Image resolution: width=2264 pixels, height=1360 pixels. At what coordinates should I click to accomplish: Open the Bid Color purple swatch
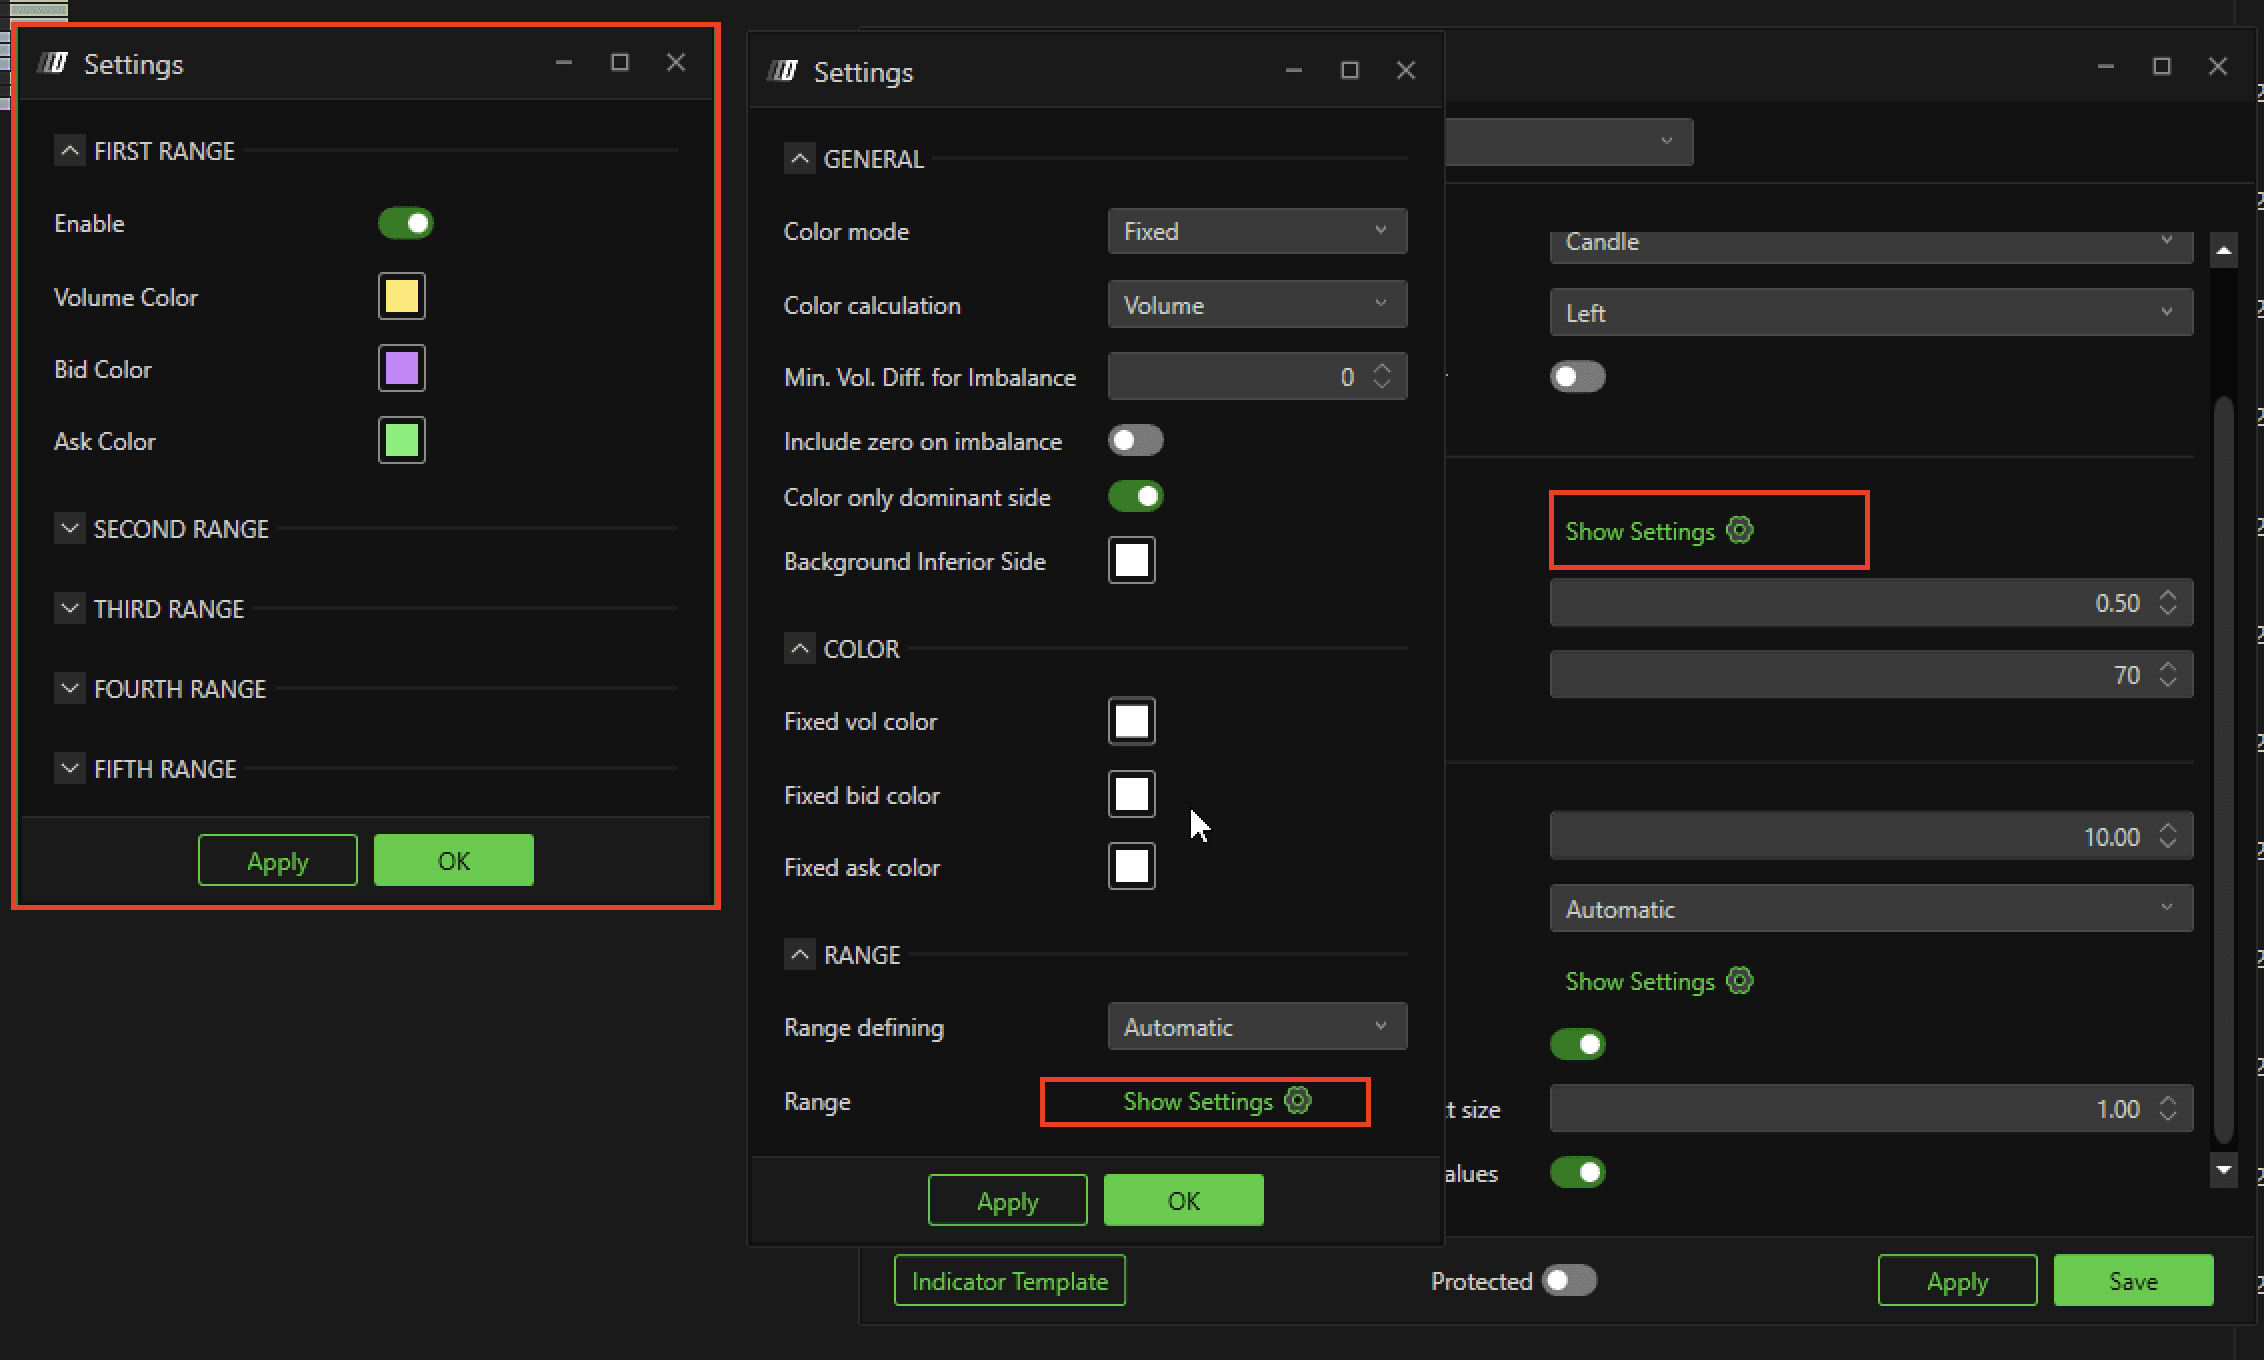tap(402, 369)
